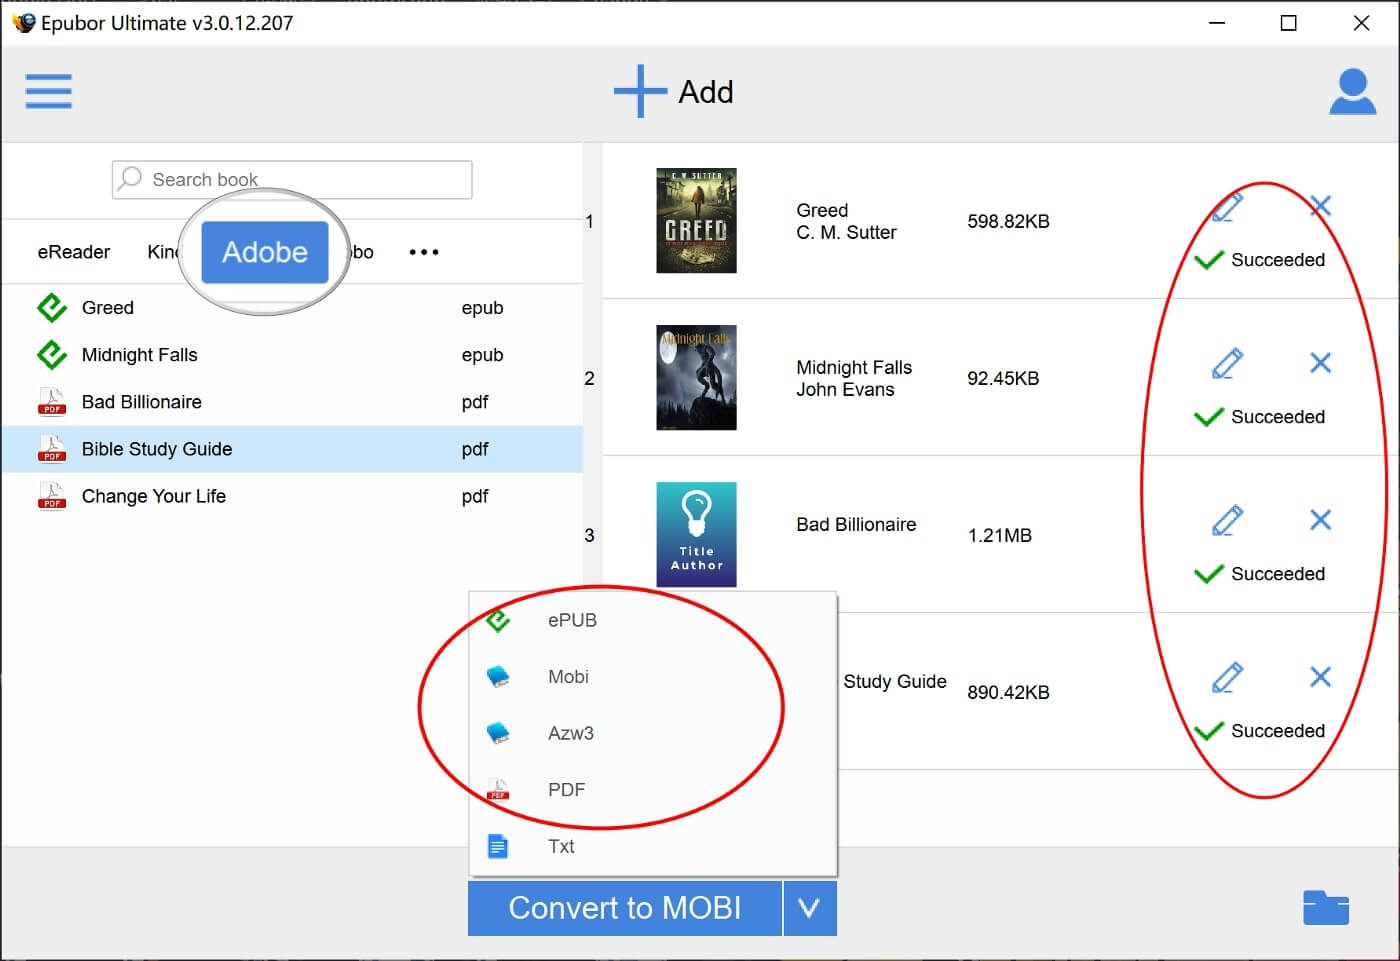Click Succeeded link for the 890.42KB book
This screenshot has width=1400, height=961.
coord(1277,731)
